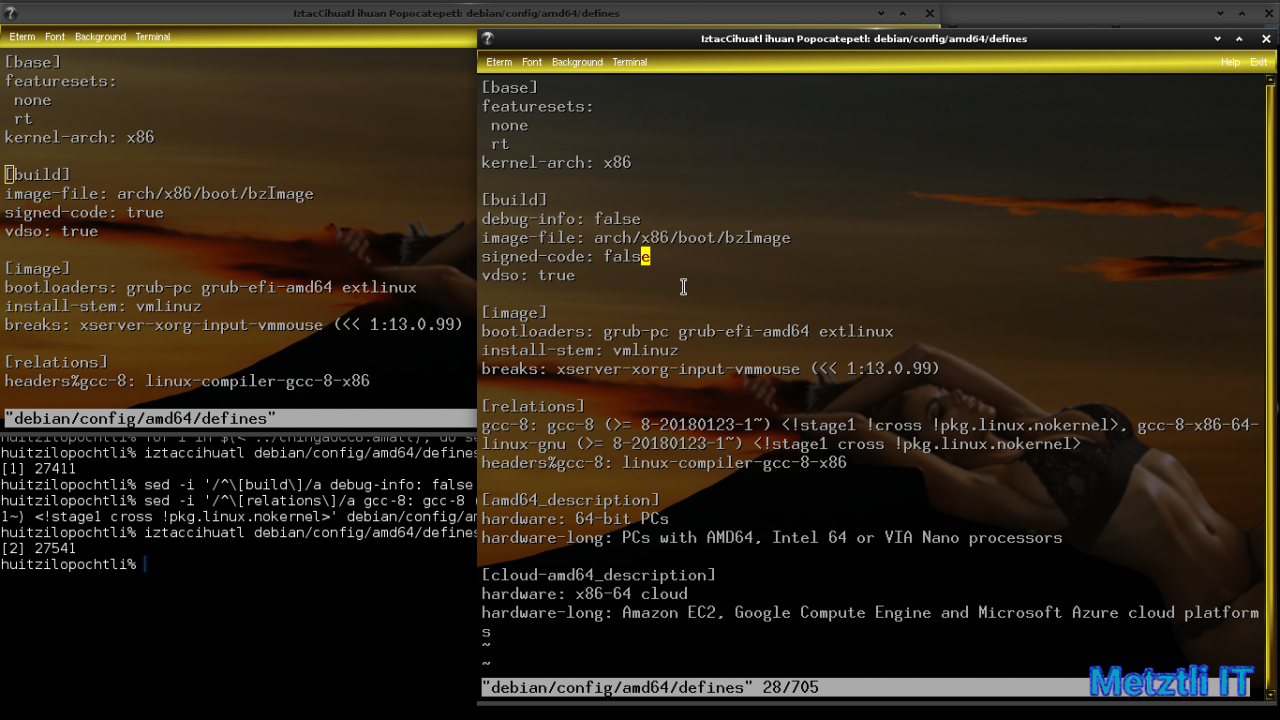Click Exit in front window menu bar
The height and width of the screenshot is (720, 1280).
pos(1258,62)
